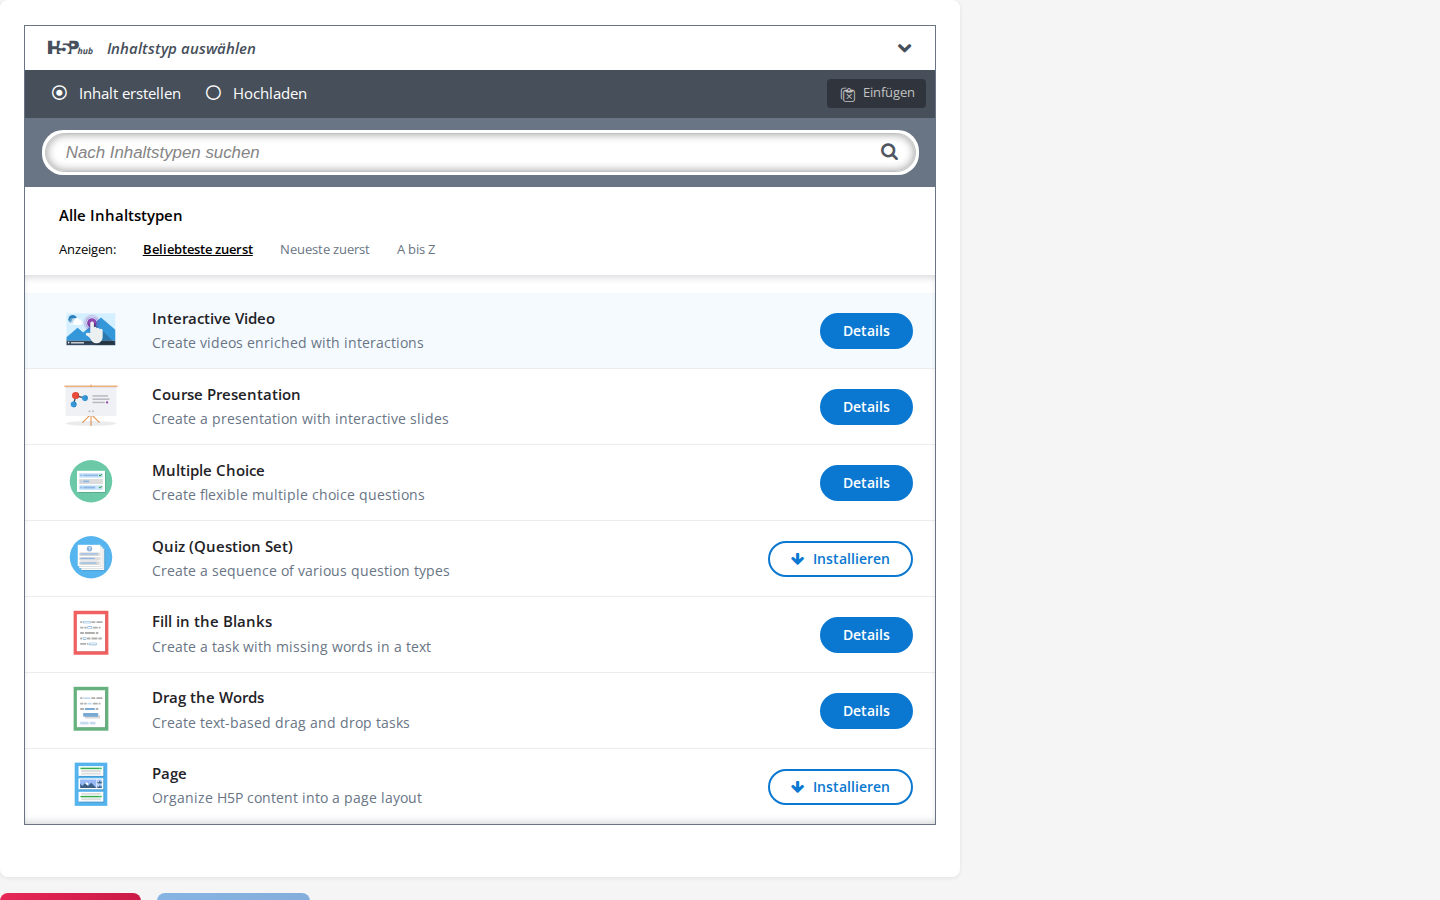Screen dimensions: 1440x900
Task: Click the Fill in the Blanks icon
Action: click(91, 633)
